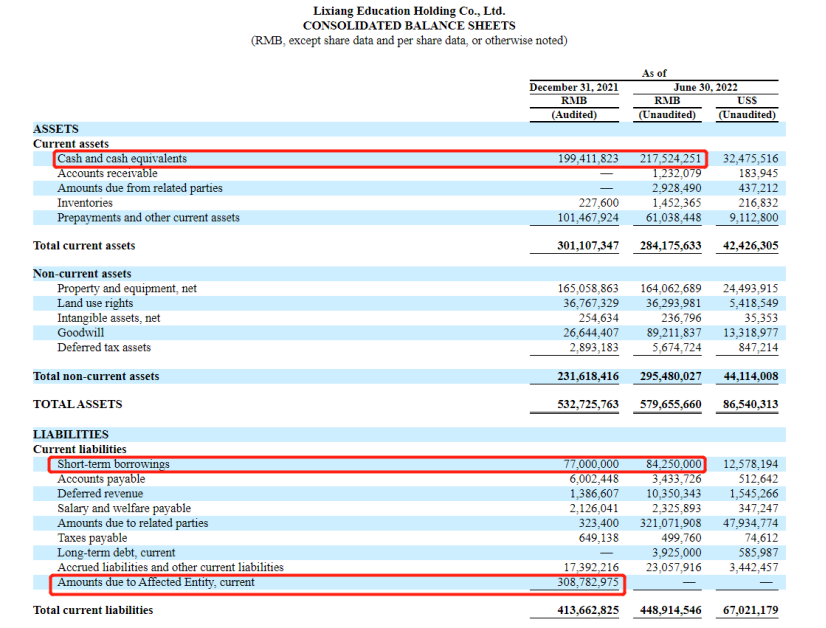The image size is (826, 628).
Task: Click the US$ column header
Action: click(x=746, y=100)
